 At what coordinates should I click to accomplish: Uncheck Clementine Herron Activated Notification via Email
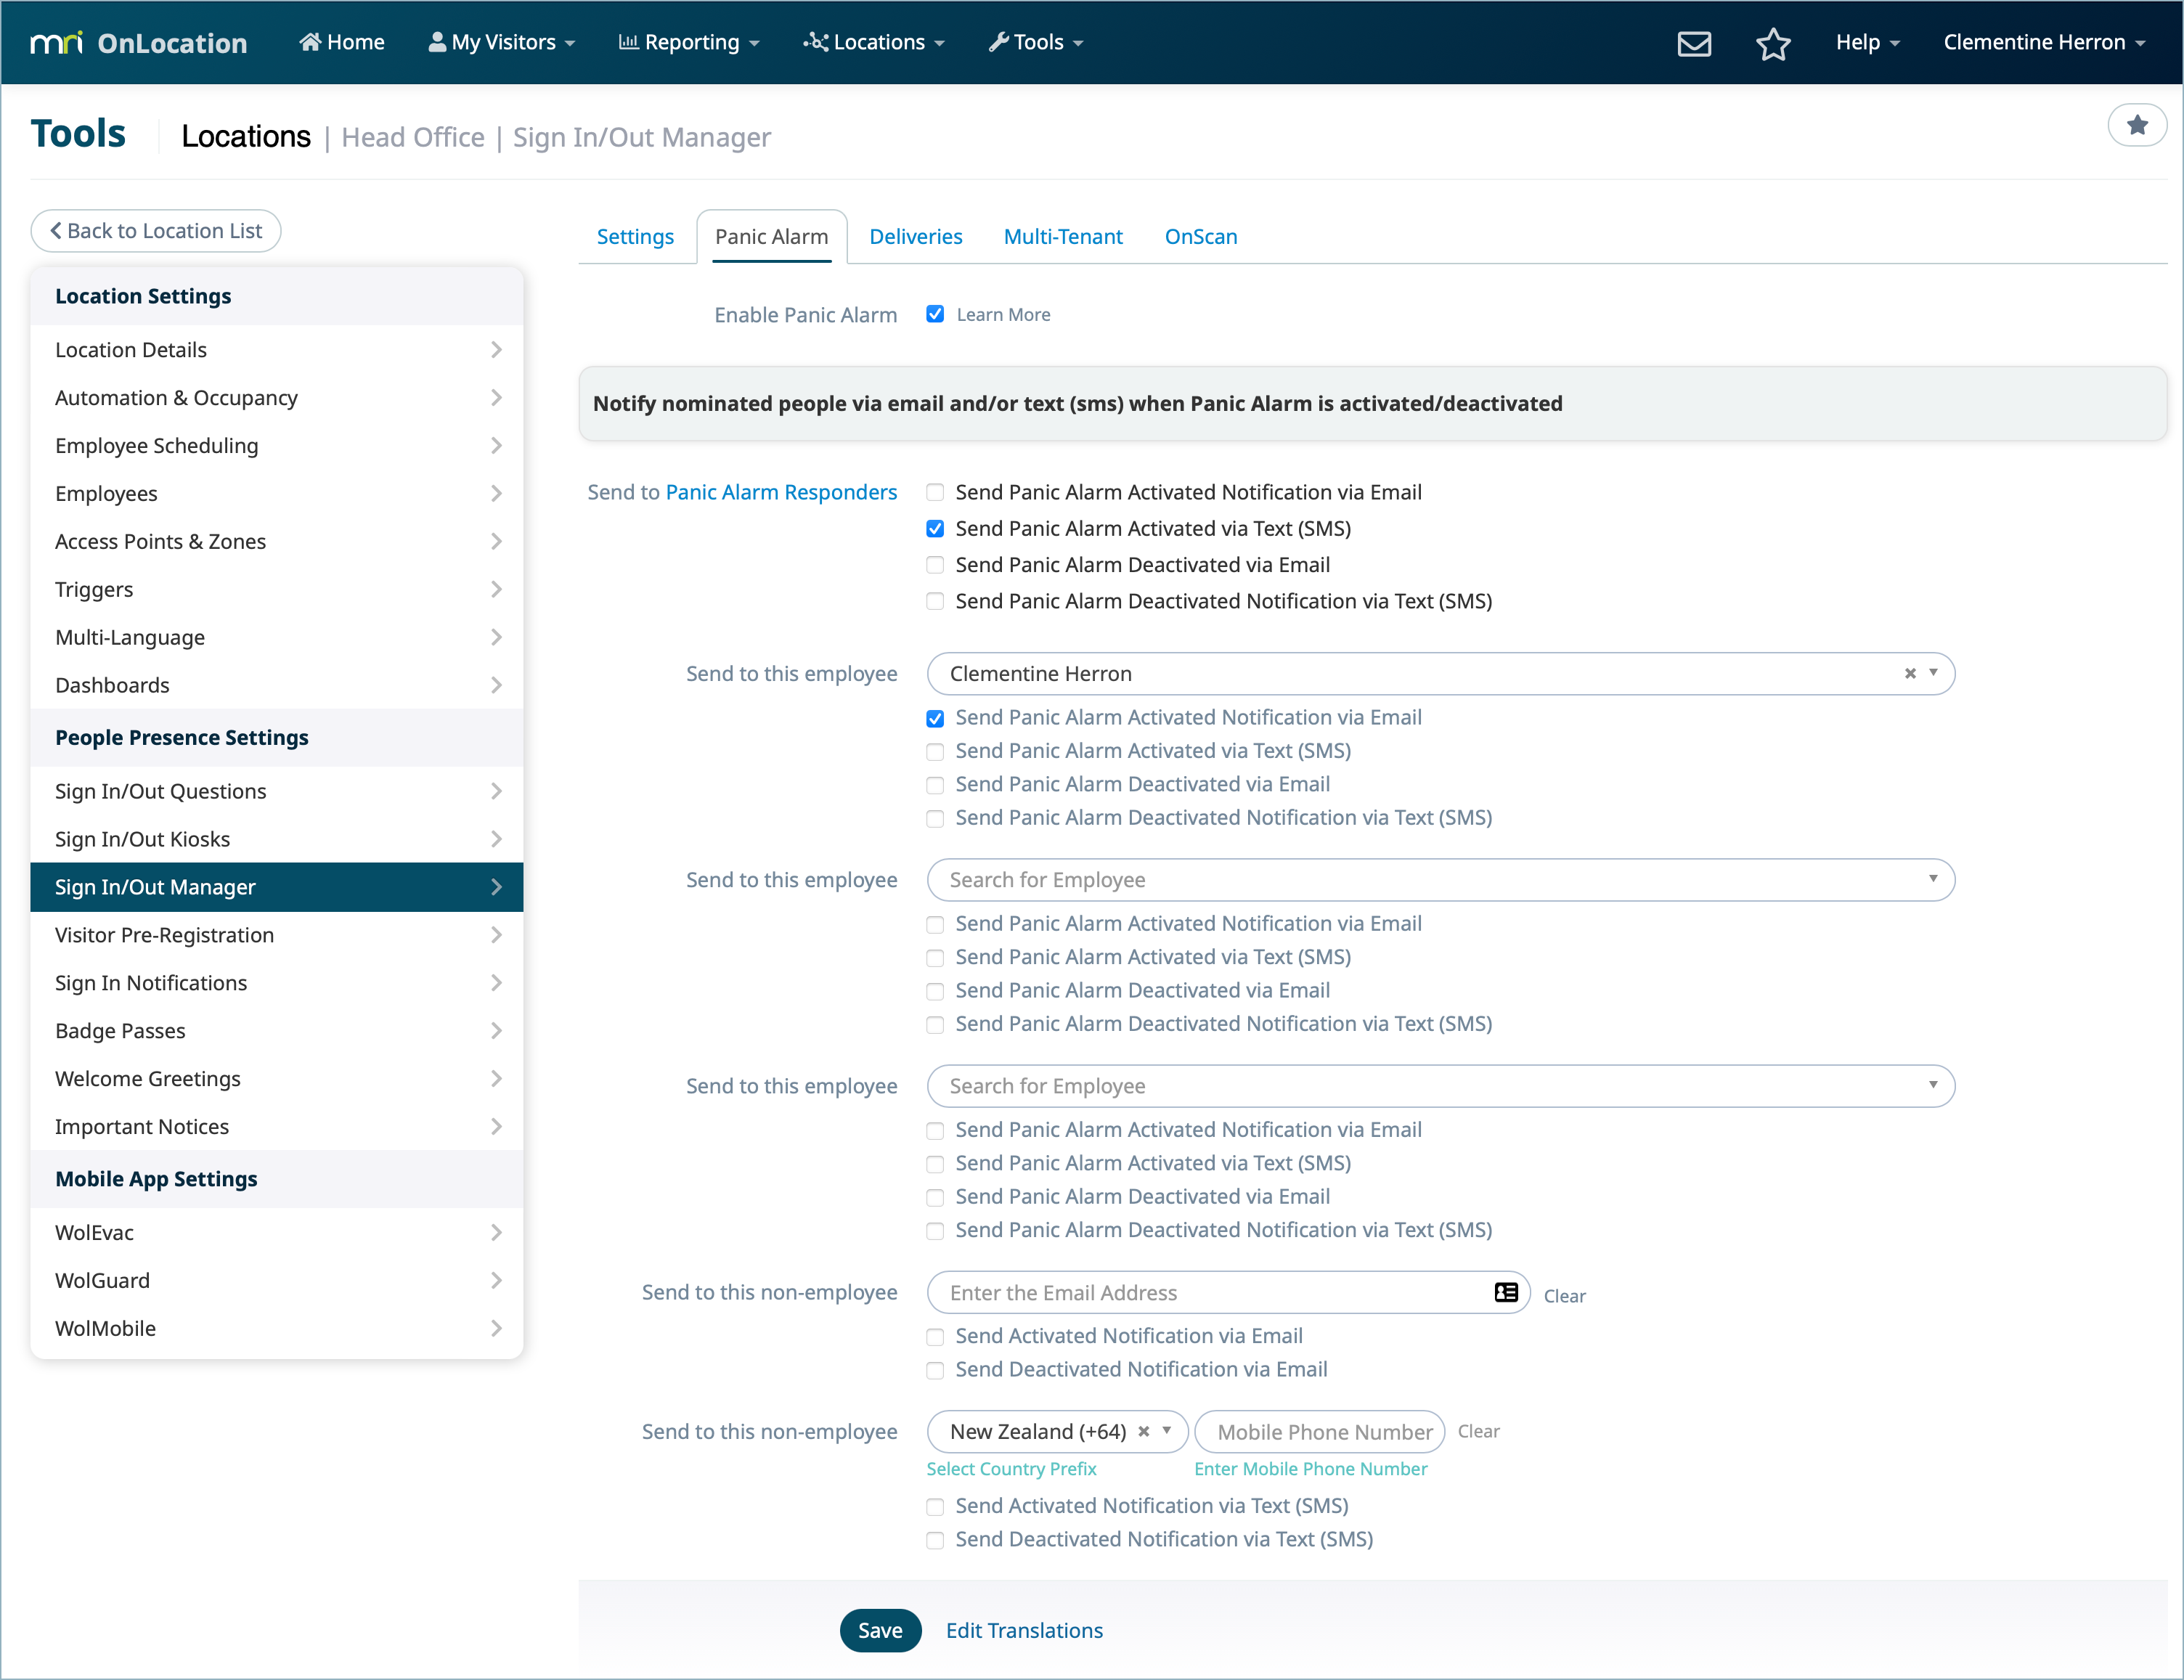pos(934,719)
